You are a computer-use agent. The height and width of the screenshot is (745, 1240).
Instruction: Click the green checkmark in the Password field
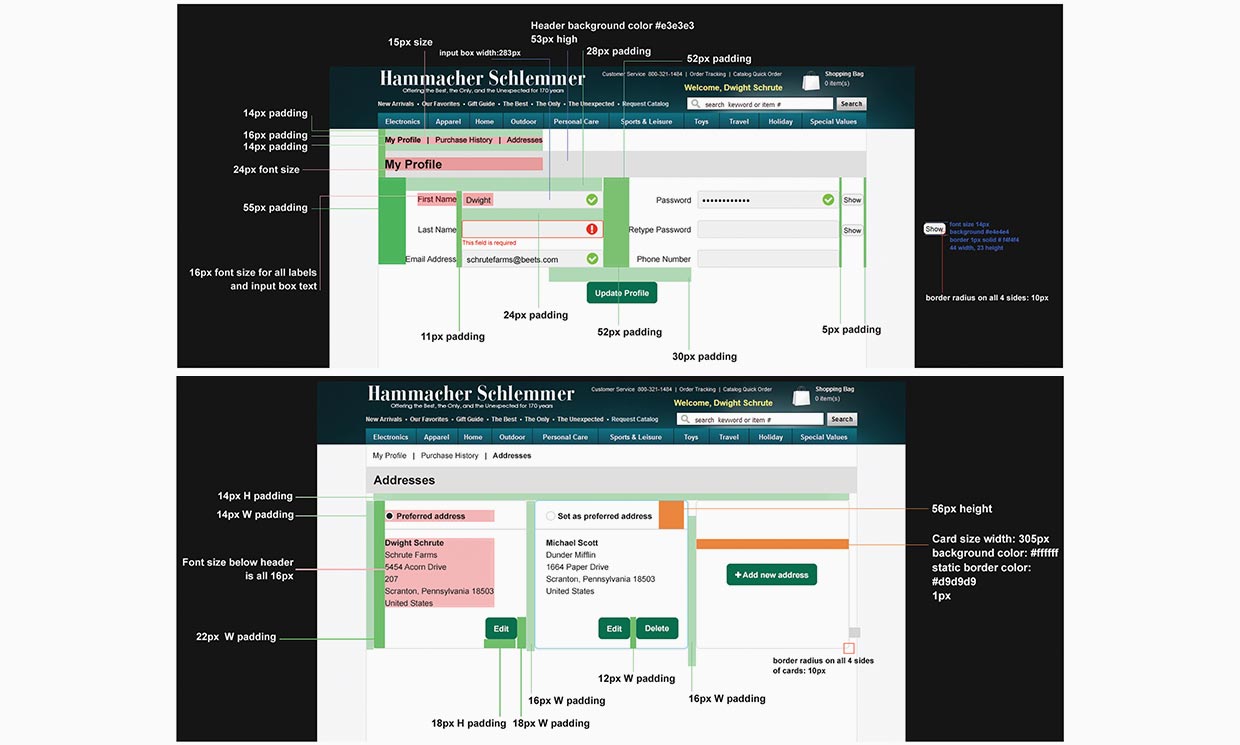click(x=828, y=200)
